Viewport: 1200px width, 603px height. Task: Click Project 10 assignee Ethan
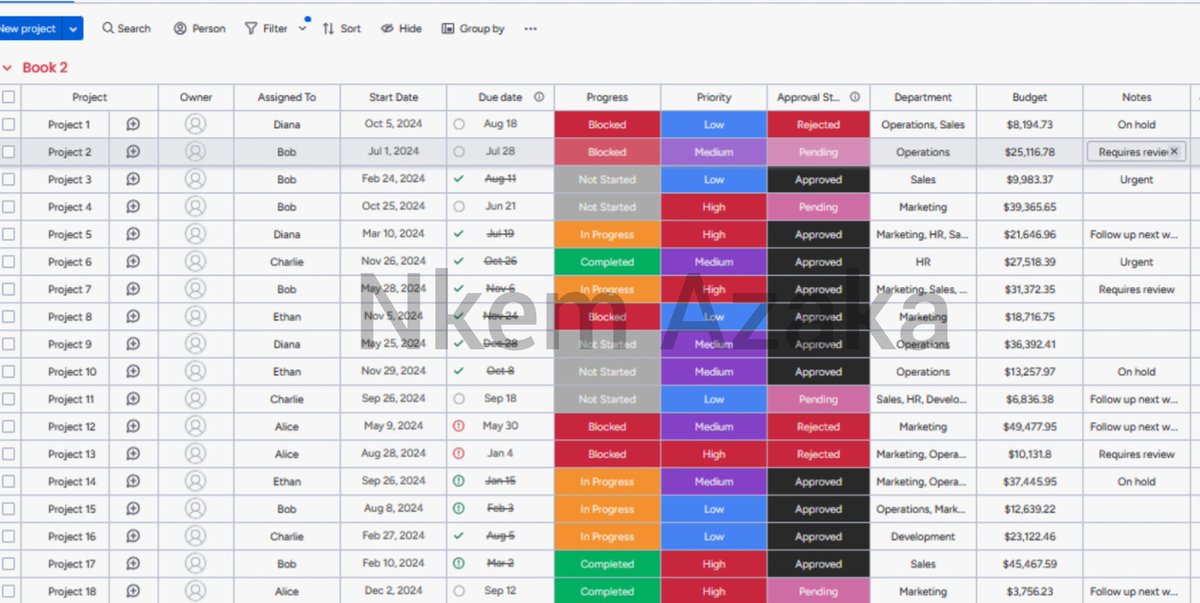287,371
